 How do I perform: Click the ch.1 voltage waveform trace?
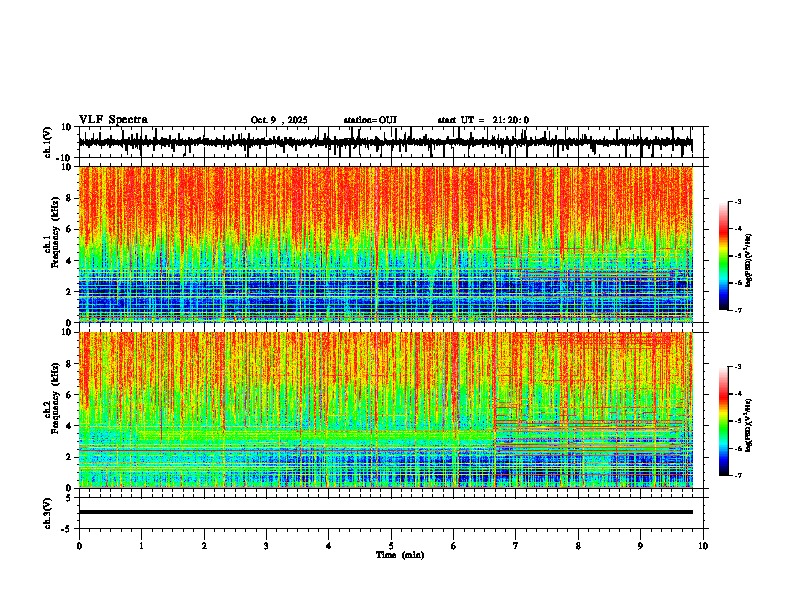coord(385,142)
